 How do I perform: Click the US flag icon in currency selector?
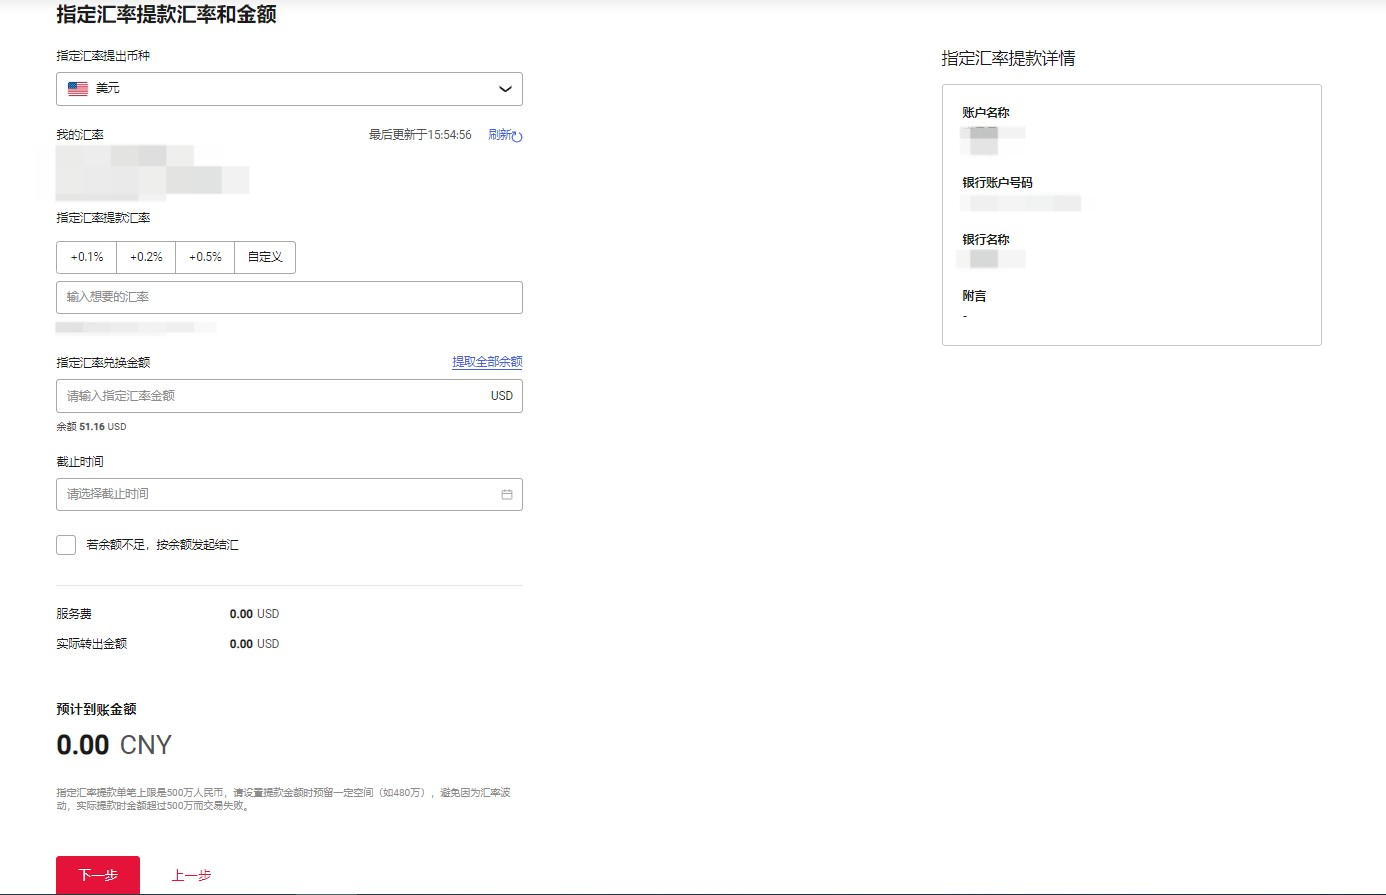click(78, 89)
